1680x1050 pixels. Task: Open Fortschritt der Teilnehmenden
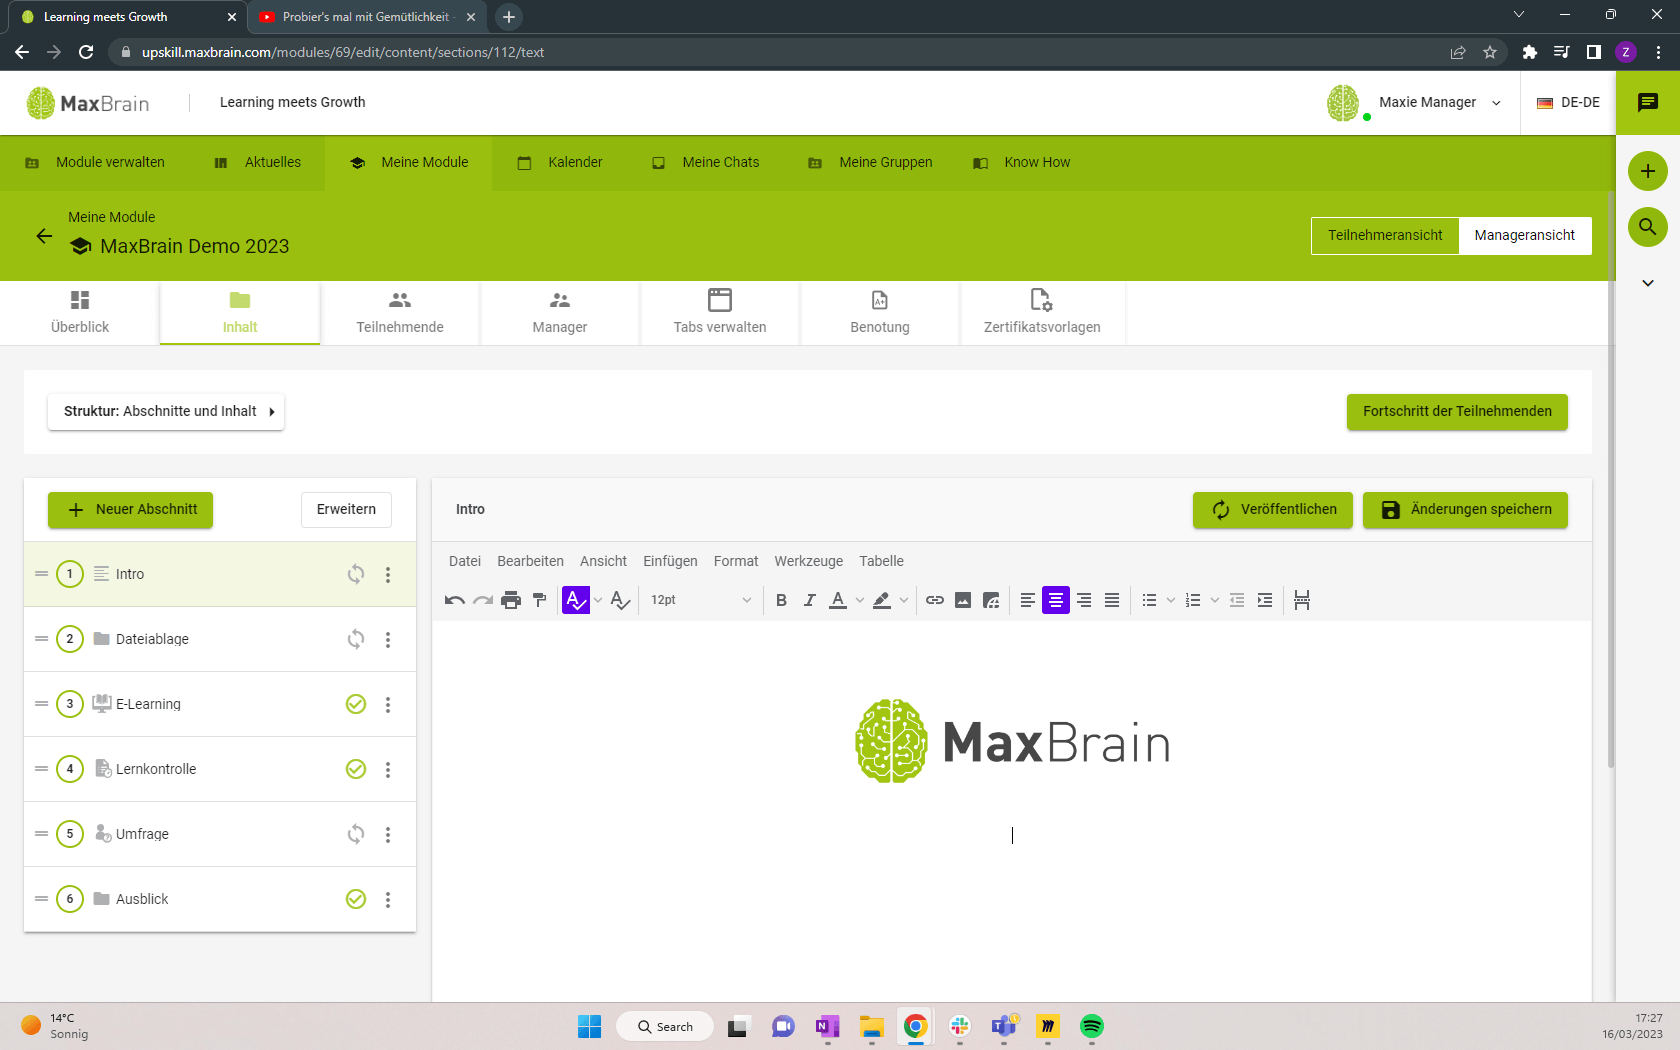tap(1457, 412)
